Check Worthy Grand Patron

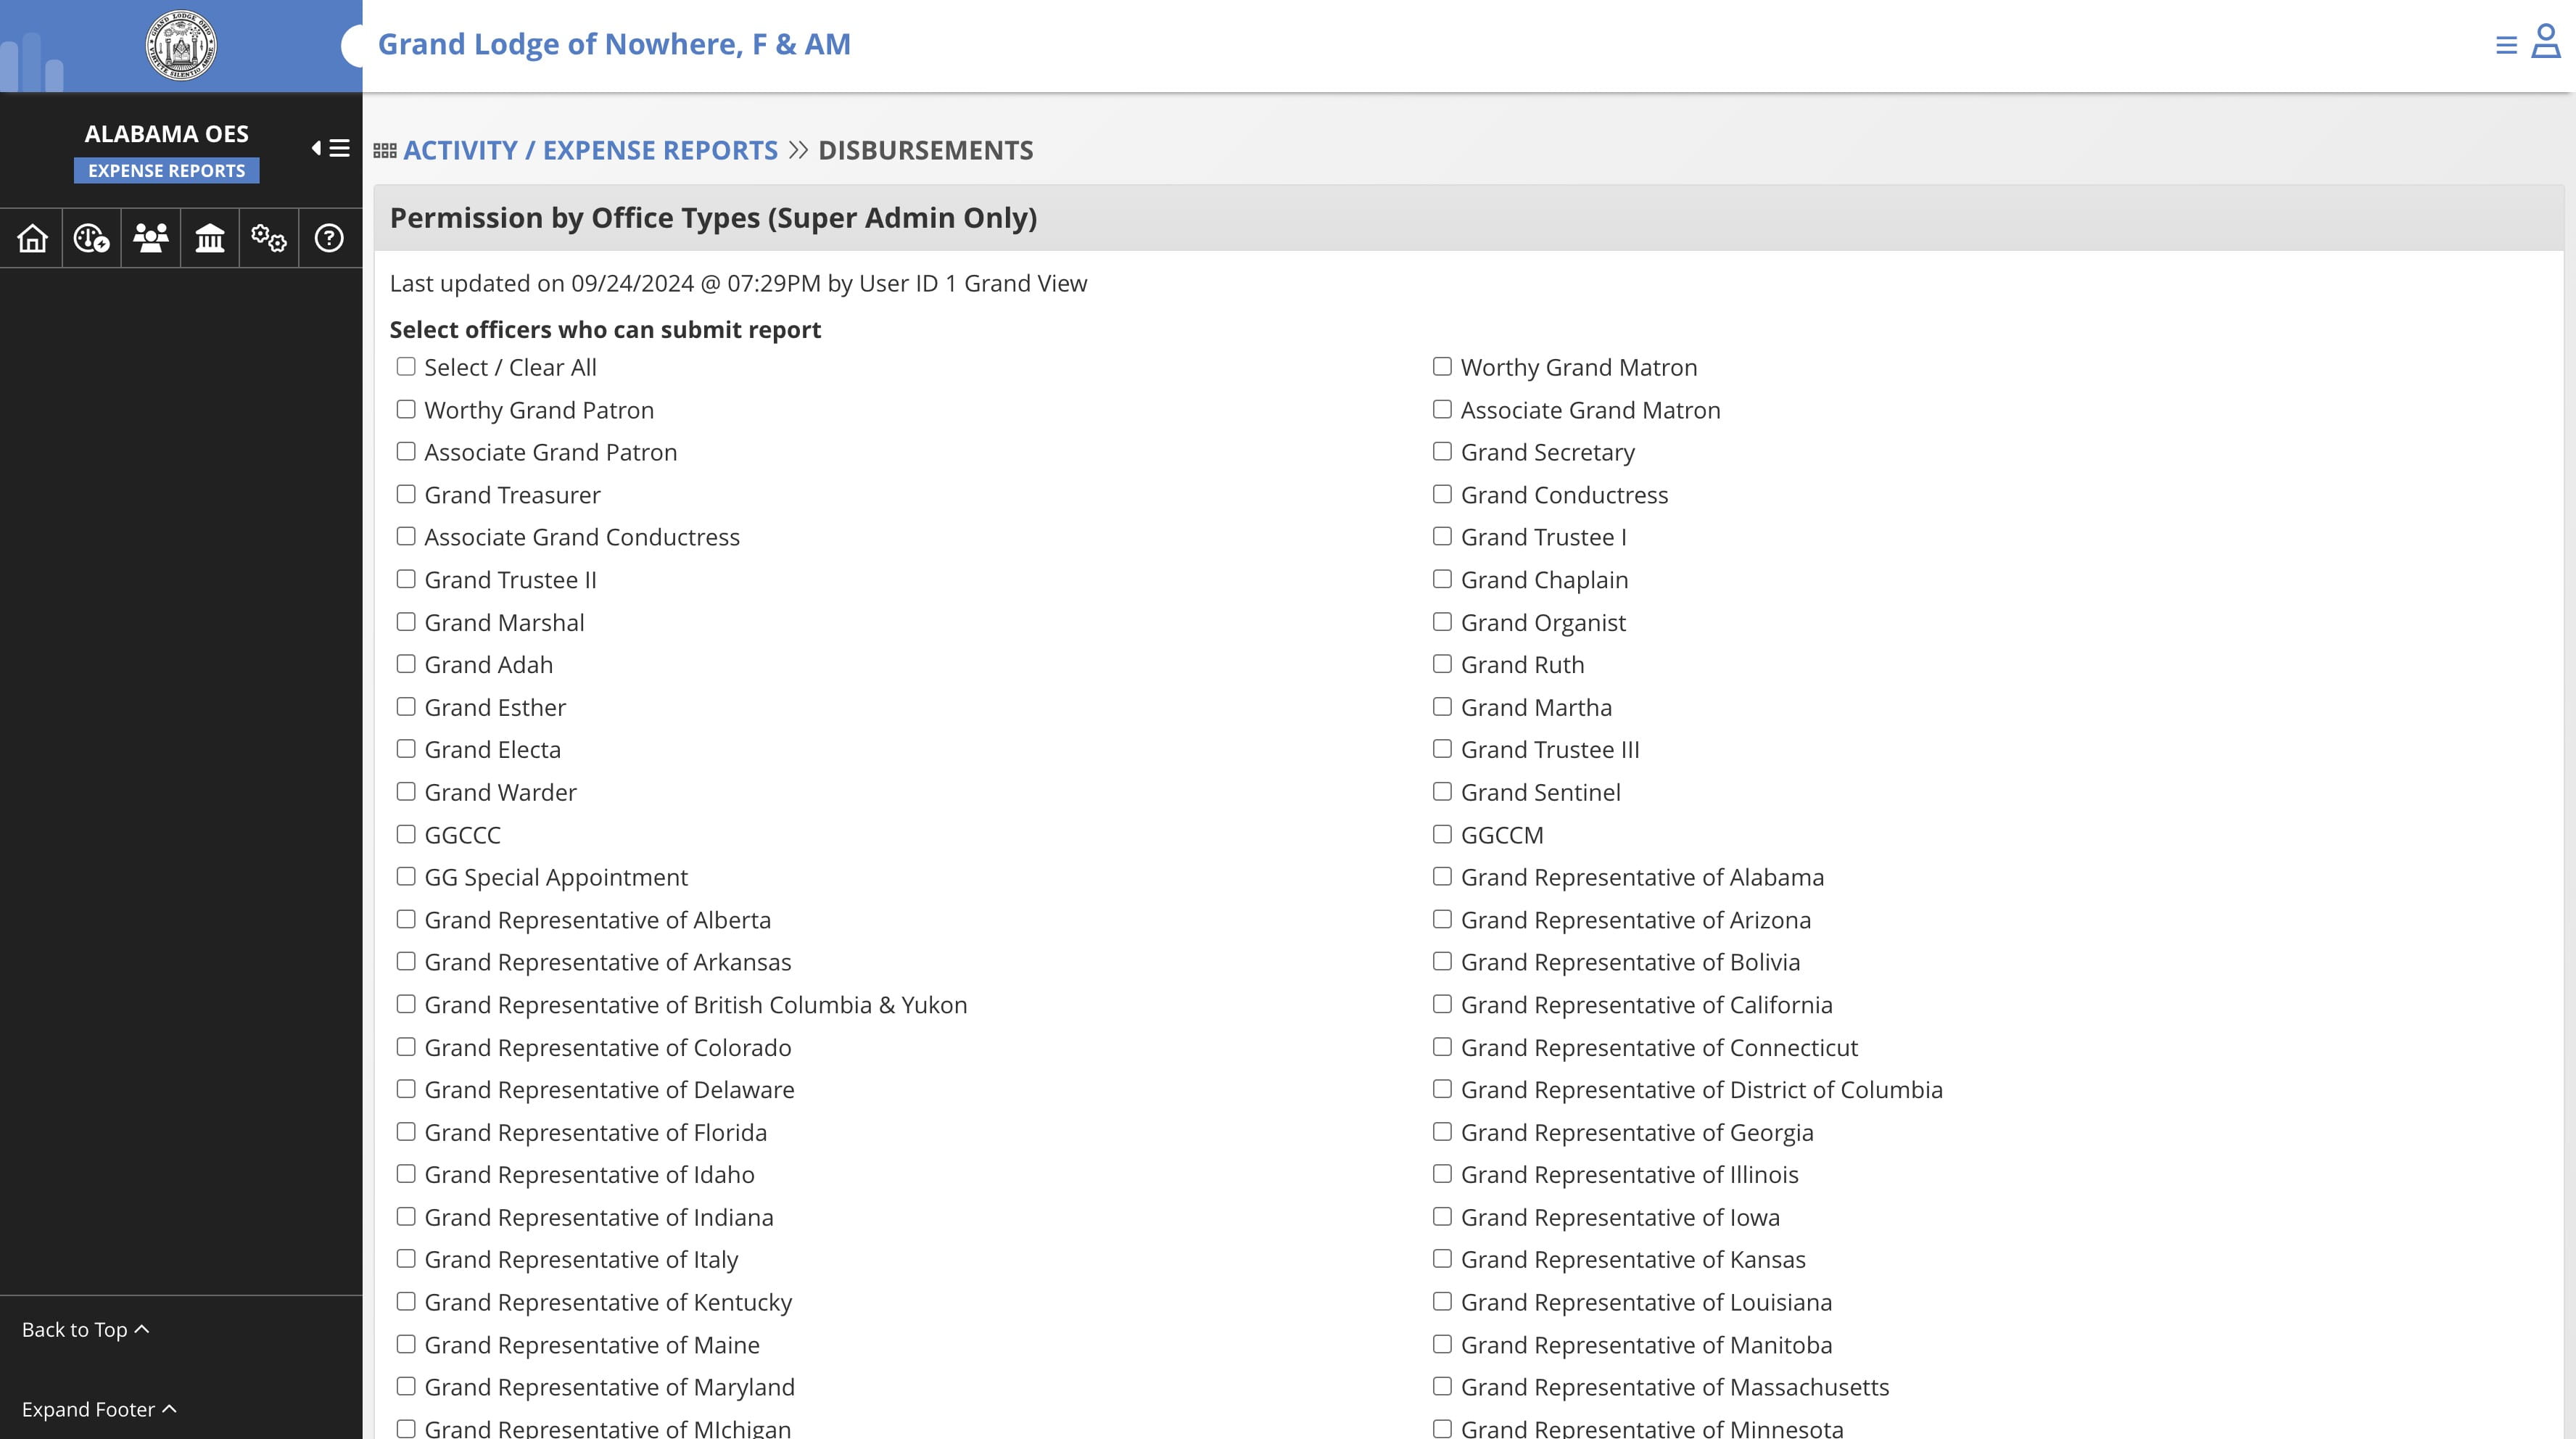click(x=406, y=410)
